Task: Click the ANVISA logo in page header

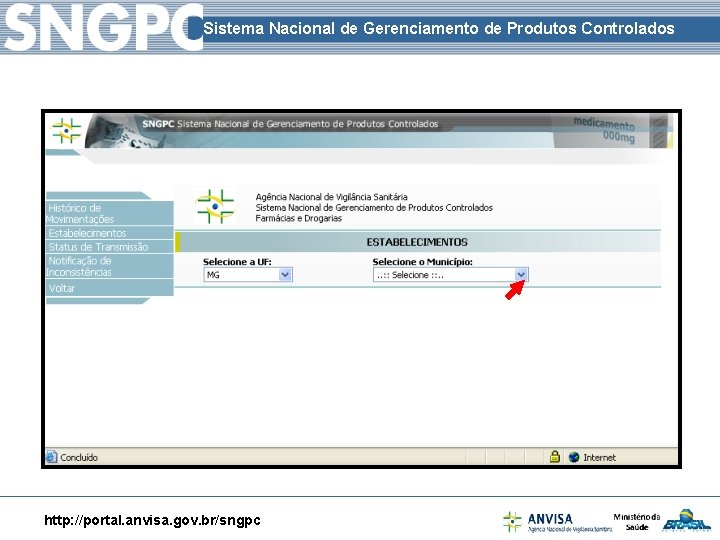Action: (x=67, y=130)
